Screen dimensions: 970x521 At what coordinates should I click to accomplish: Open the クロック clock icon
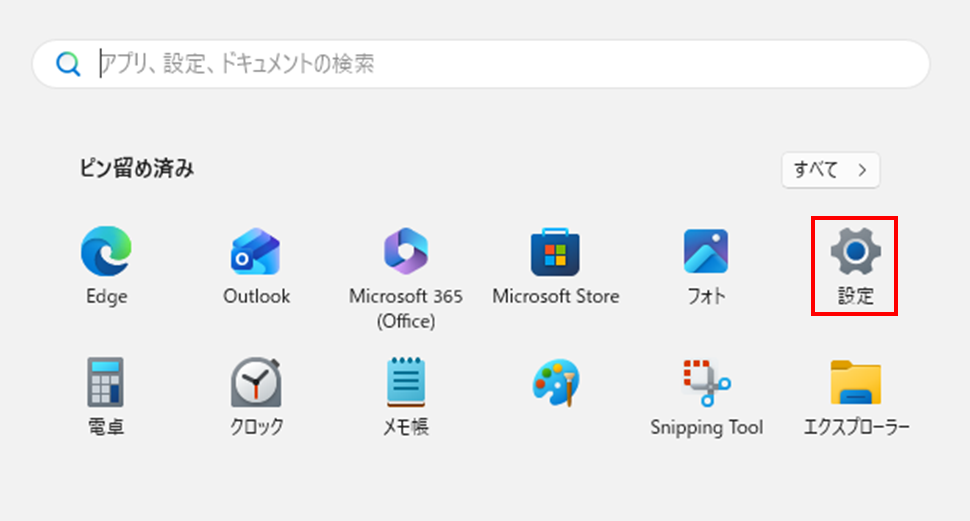[x=256, y=383]
